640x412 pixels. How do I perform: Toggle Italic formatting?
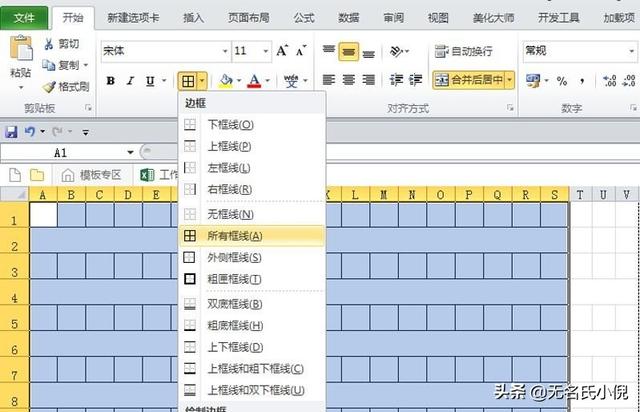(131, 81)
